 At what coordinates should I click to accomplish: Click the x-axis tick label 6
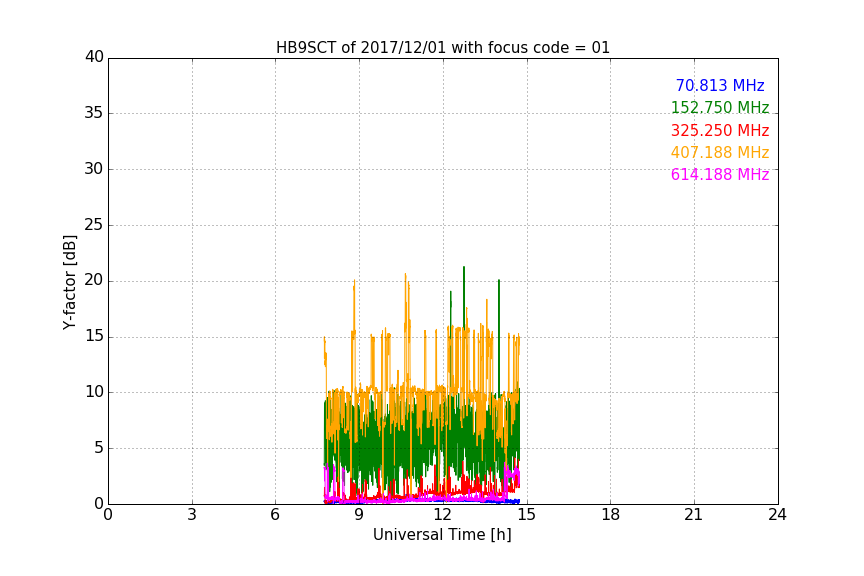pos(275,515)
